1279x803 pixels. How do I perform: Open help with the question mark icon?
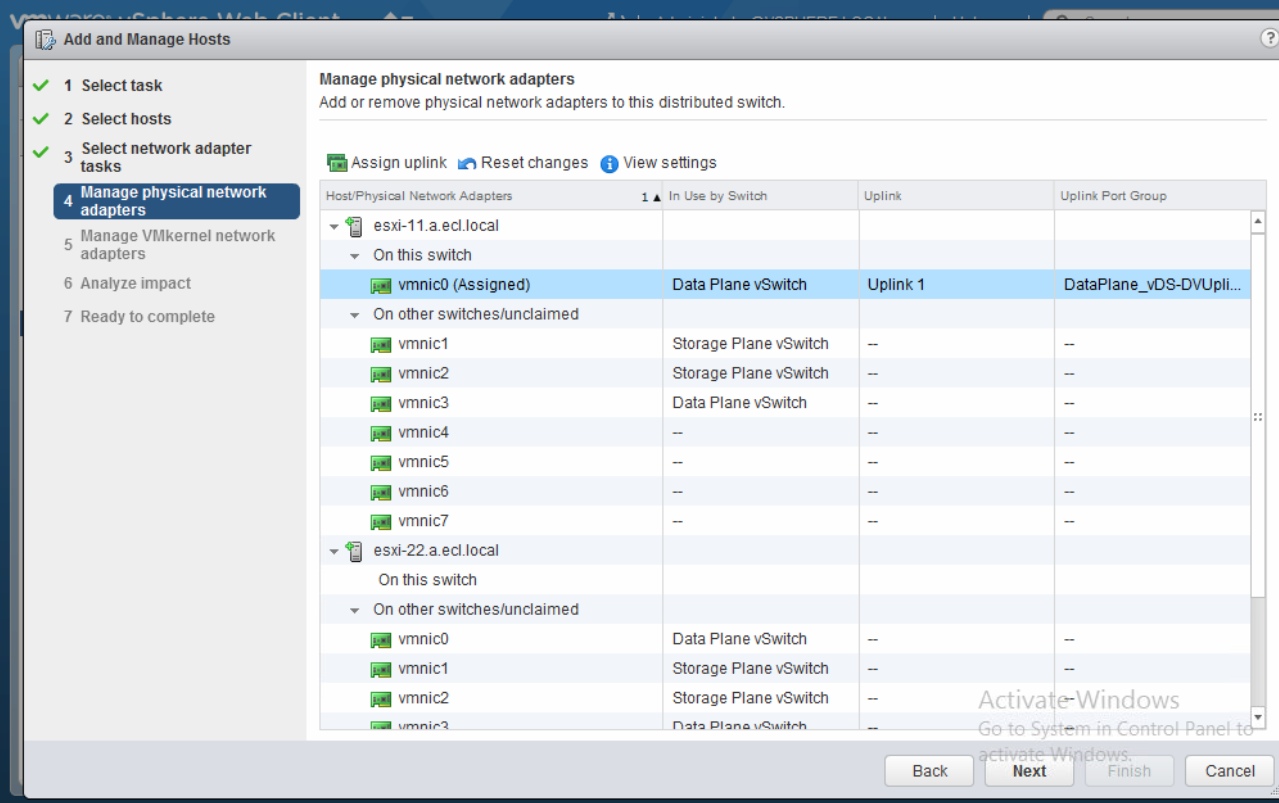click(x=1268, y=38)
